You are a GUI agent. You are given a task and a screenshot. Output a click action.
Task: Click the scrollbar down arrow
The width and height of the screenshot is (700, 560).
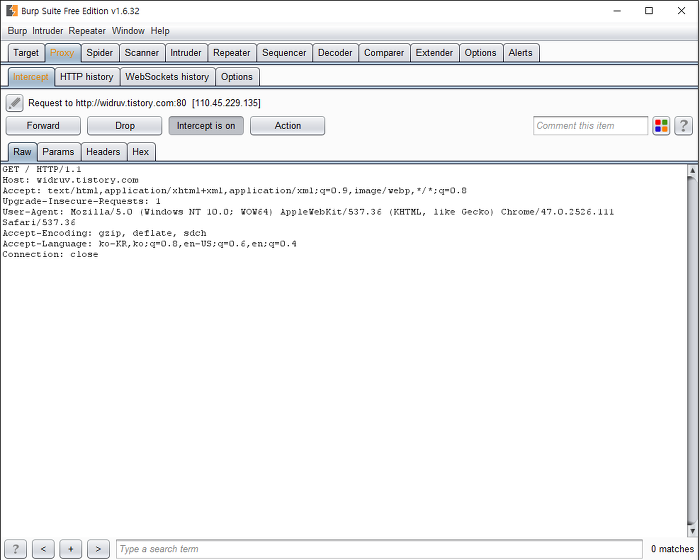[x=692, y=531]
